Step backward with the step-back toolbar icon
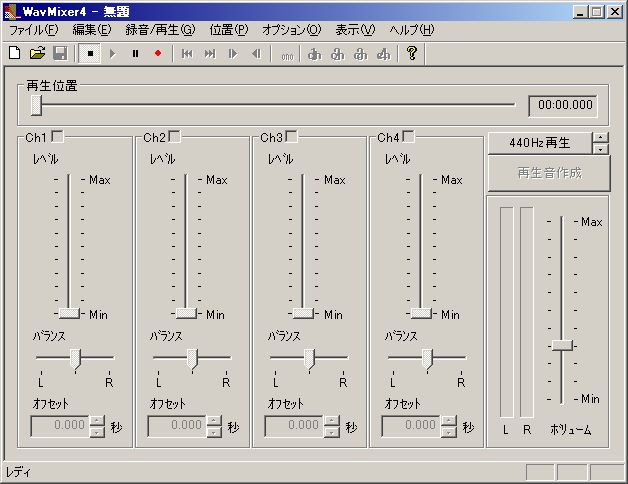This screenshot has height=484, width=628. 256,53
